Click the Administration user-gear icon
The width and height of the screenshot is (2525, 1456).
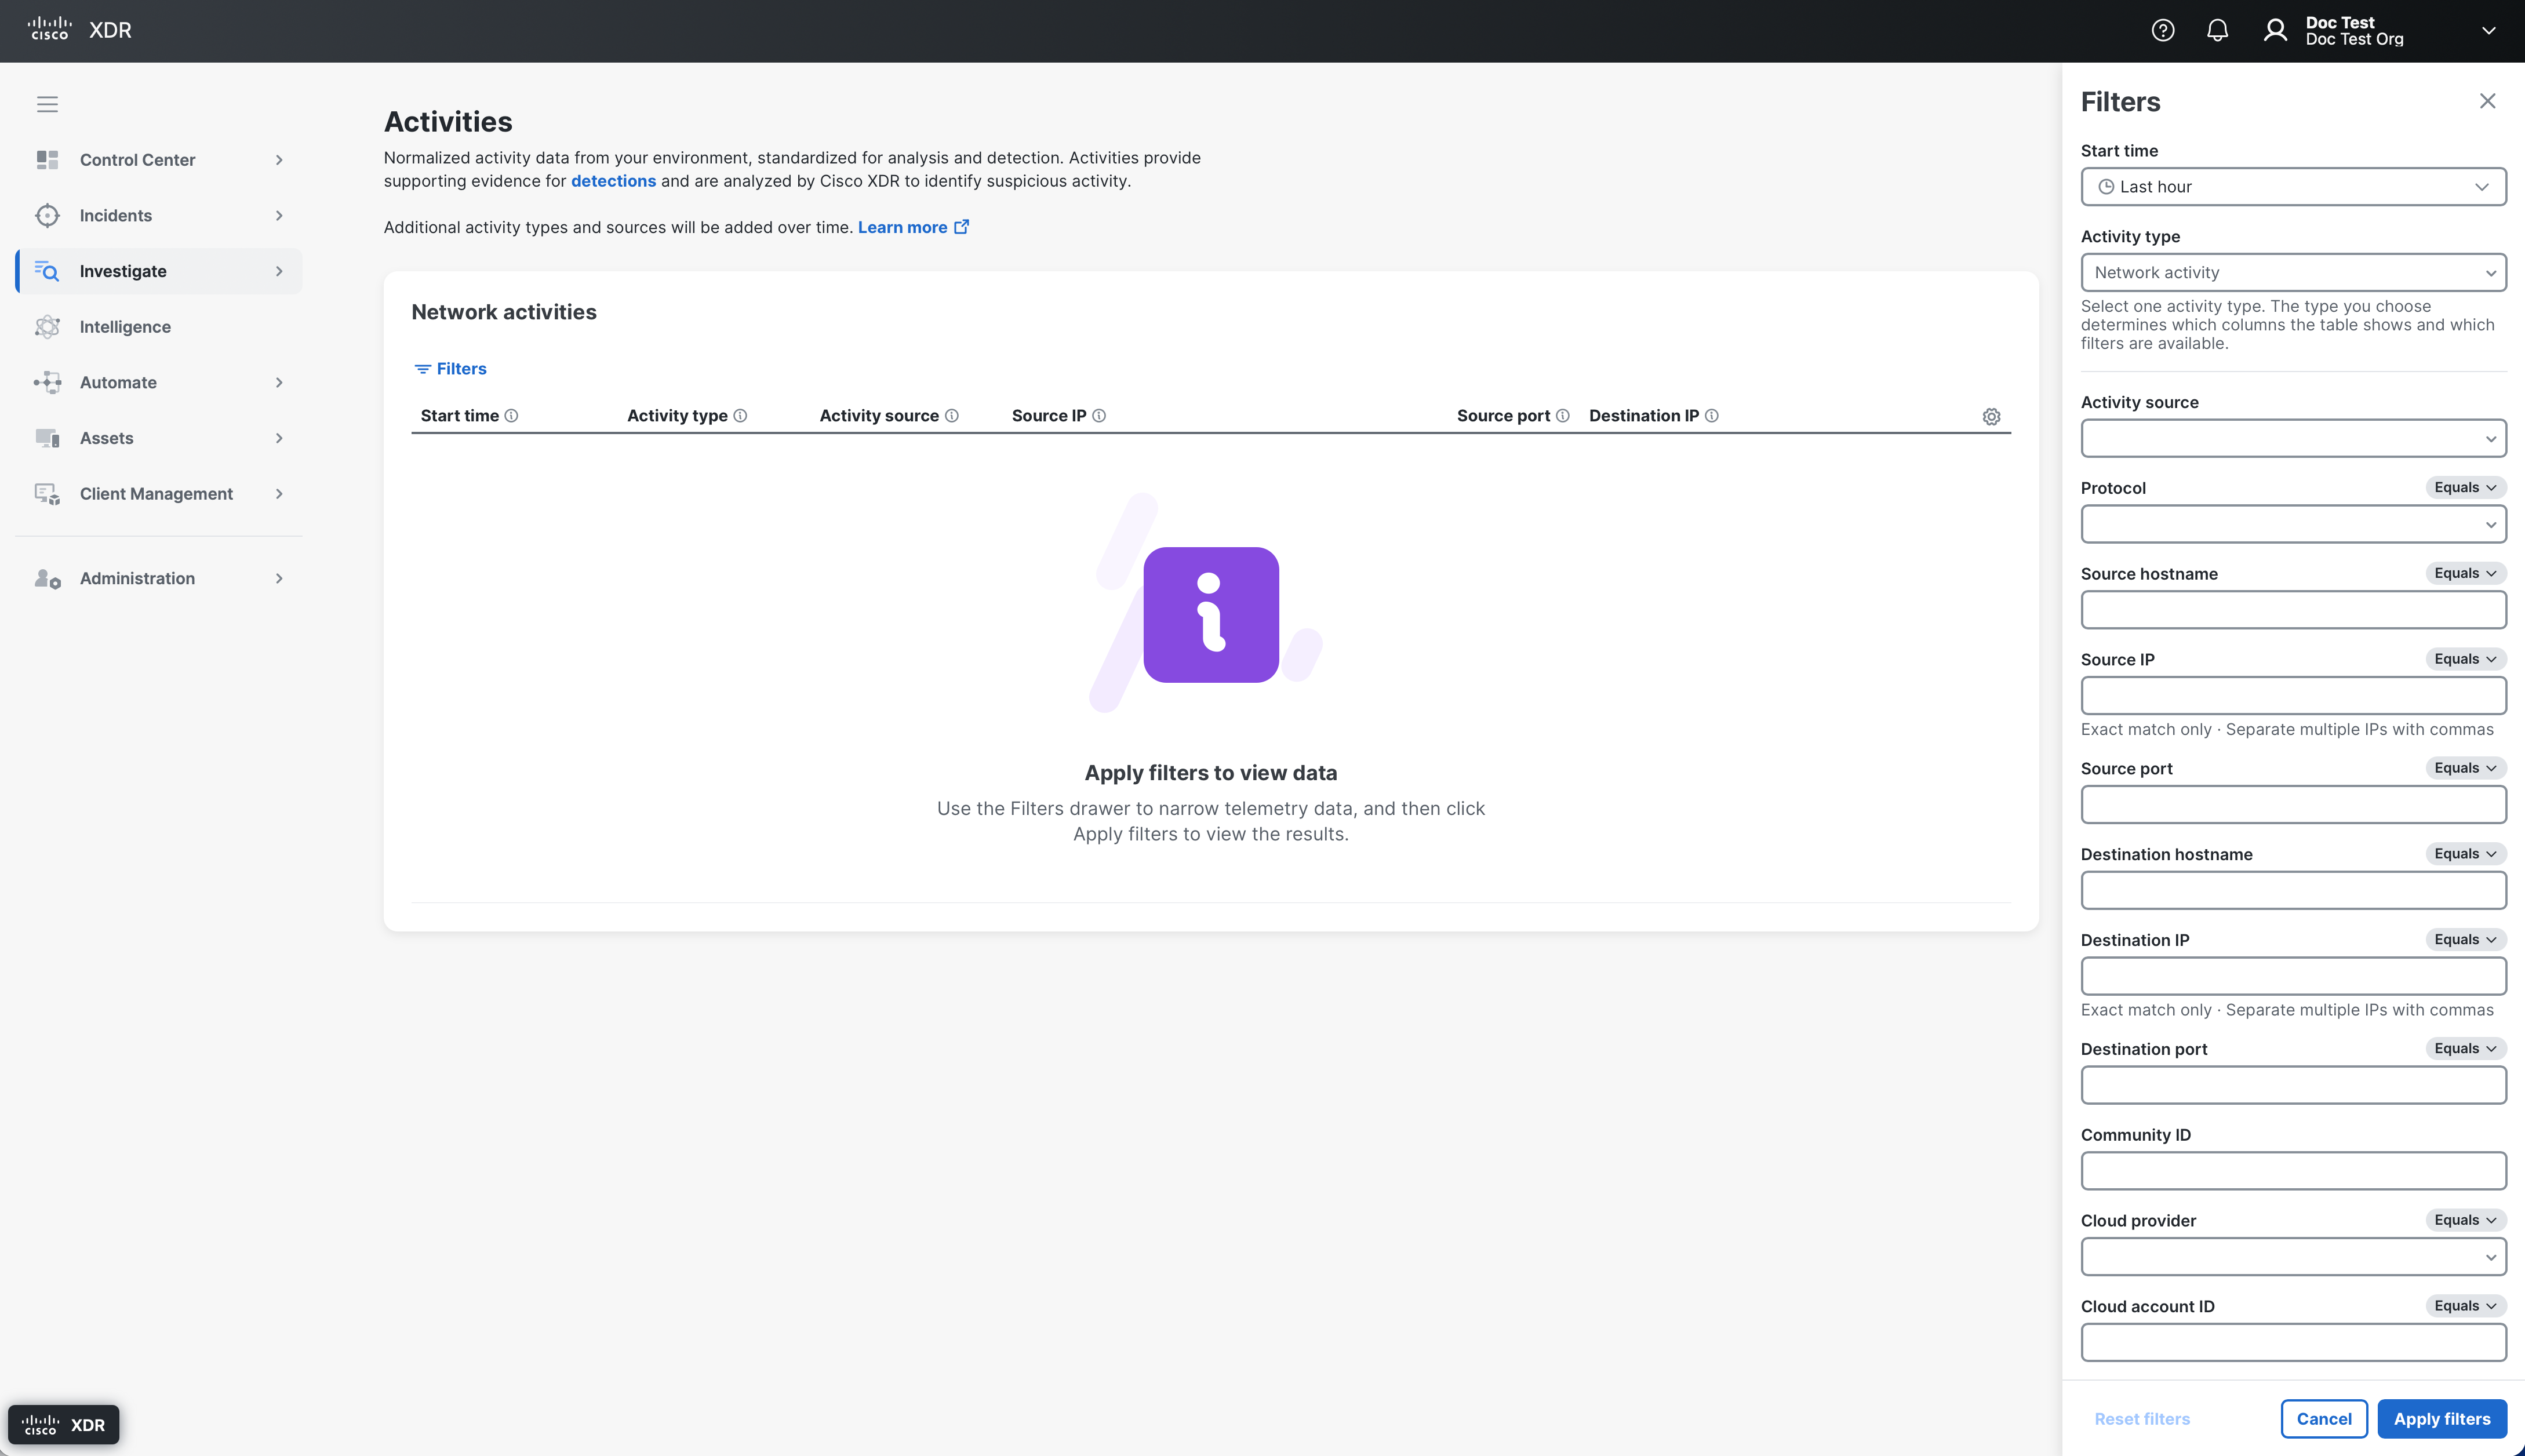tap(47, 578)
